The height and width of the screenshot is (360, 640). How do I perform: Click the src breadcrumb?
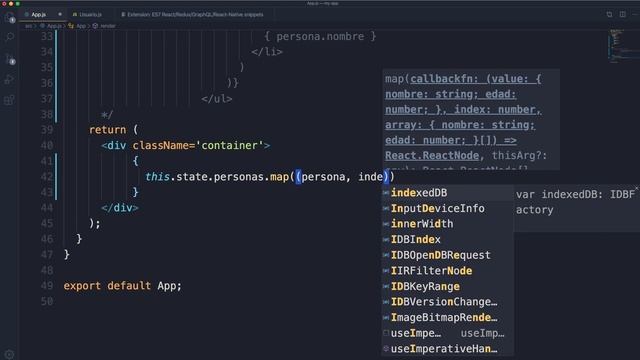point(28,26)
